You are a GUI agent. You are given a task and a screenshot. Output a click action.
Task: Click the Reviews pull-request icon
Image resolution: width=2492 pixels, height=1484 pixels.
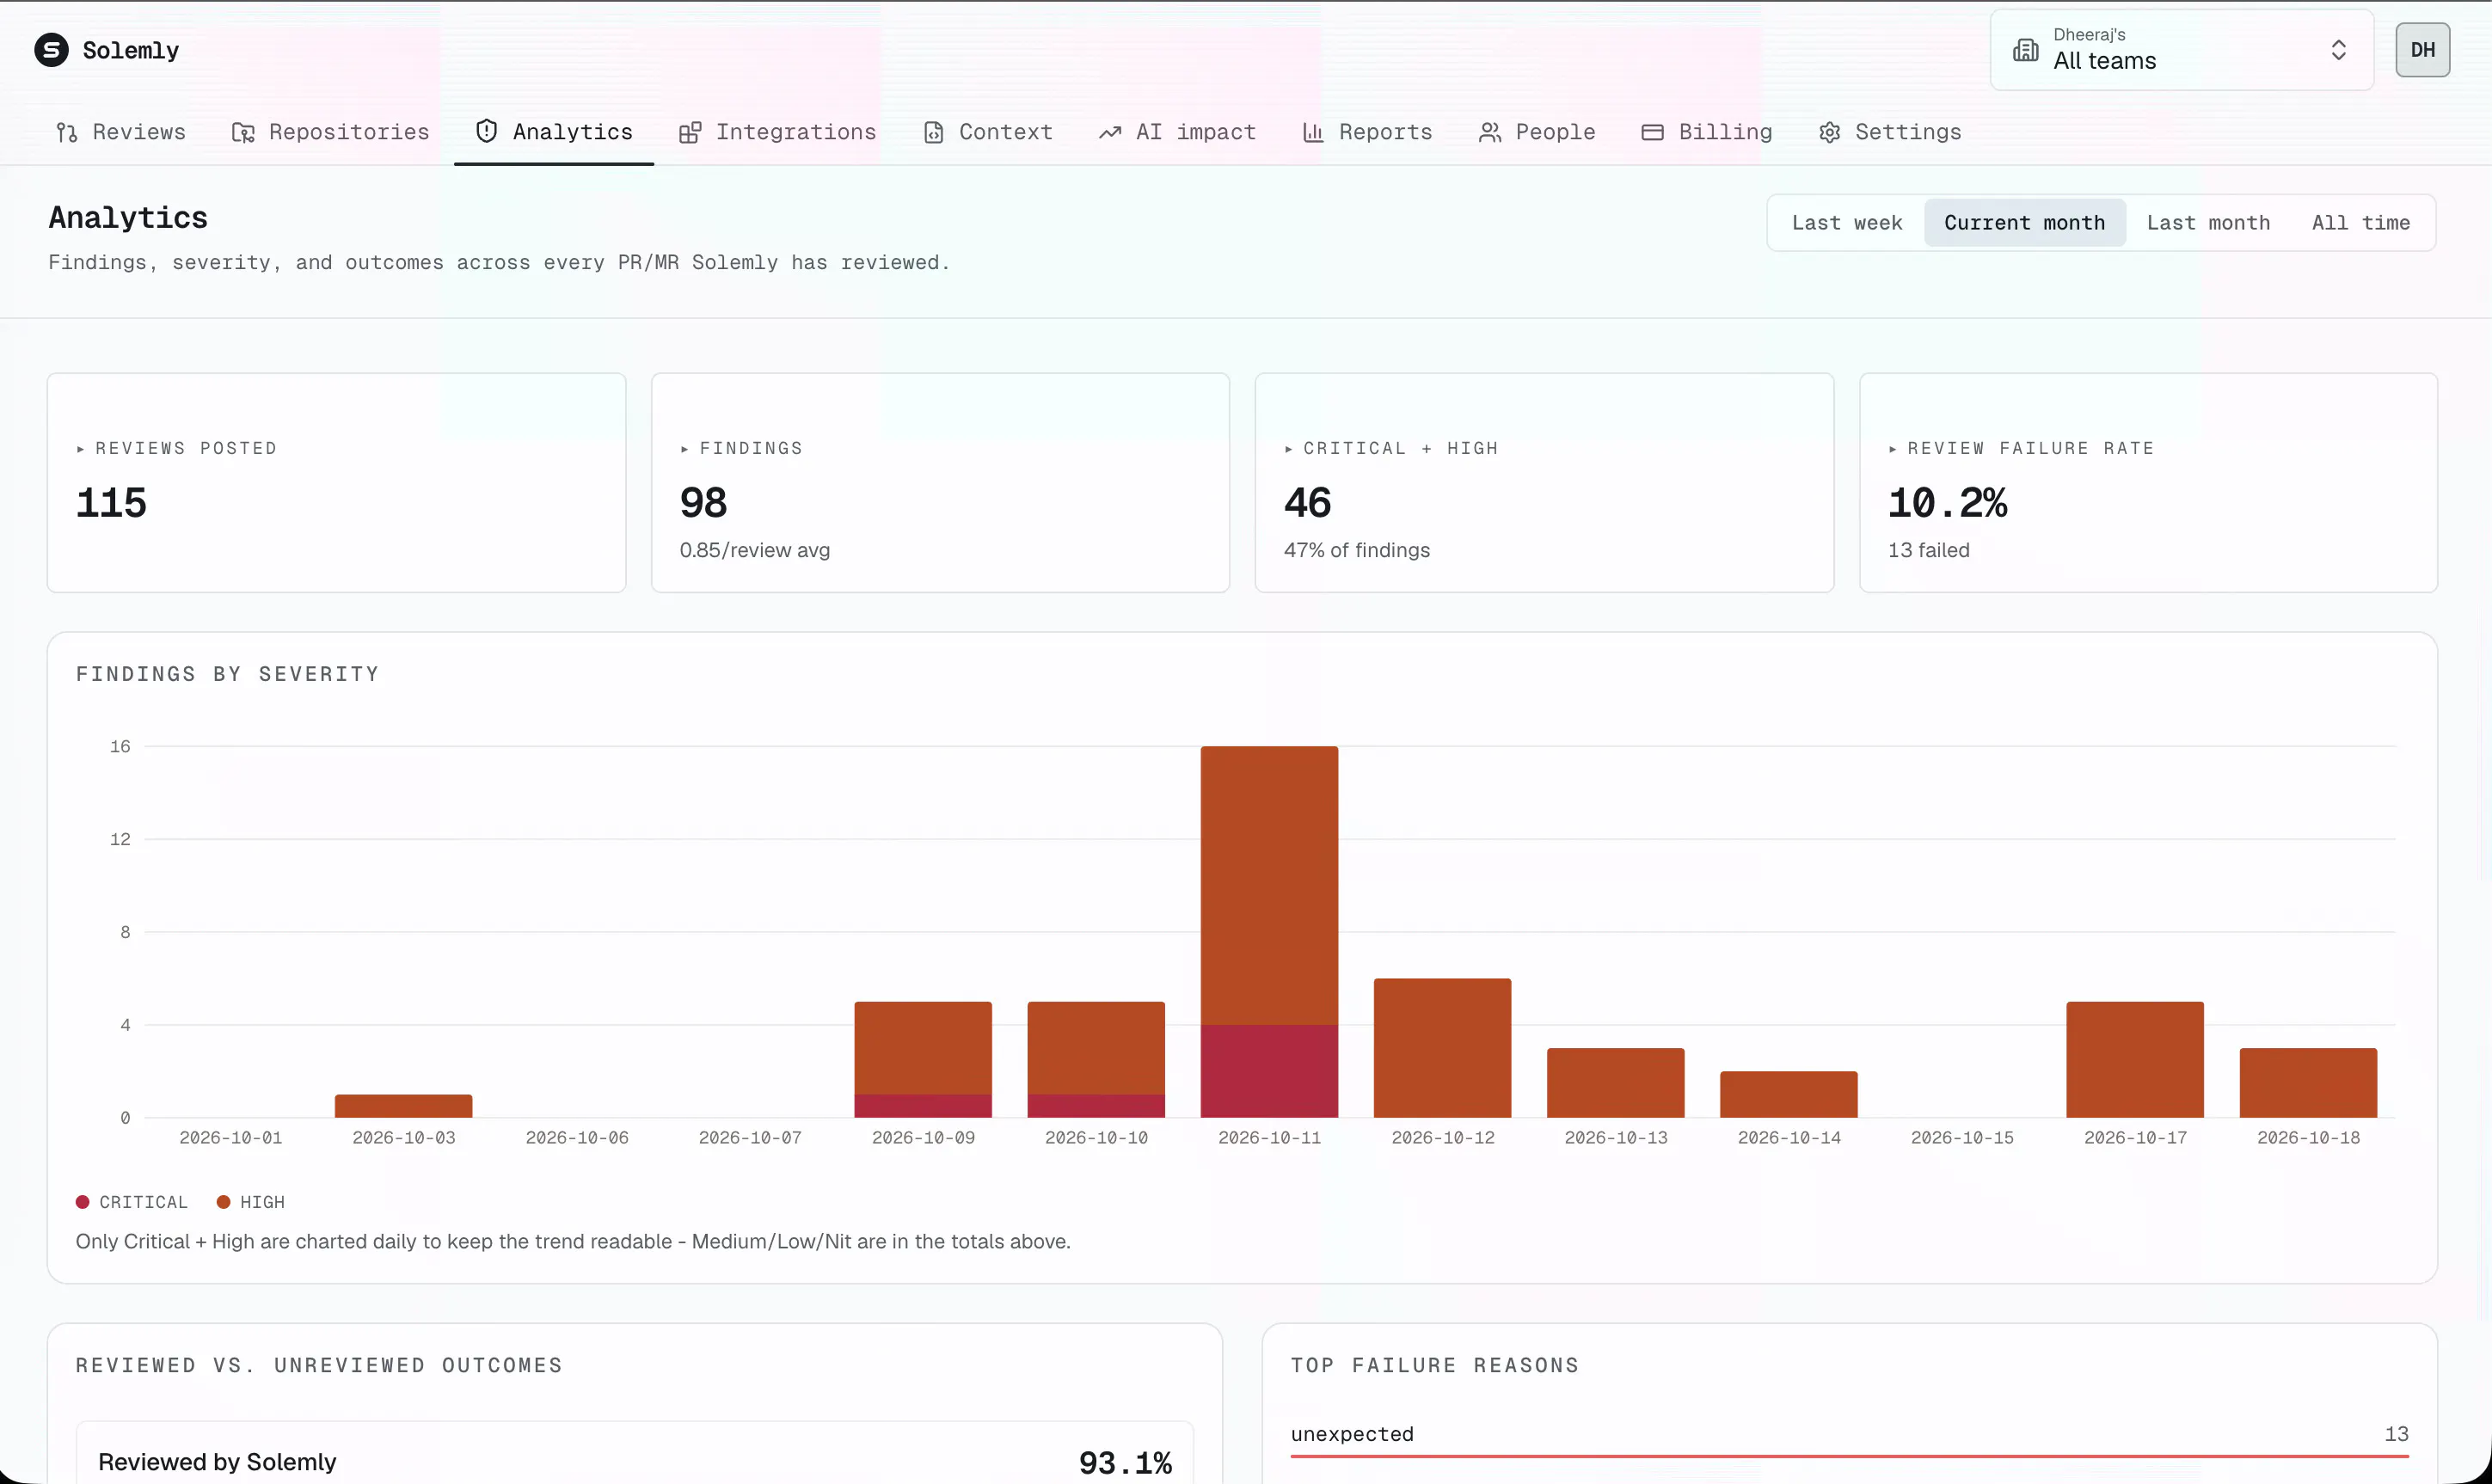[67, 133]
